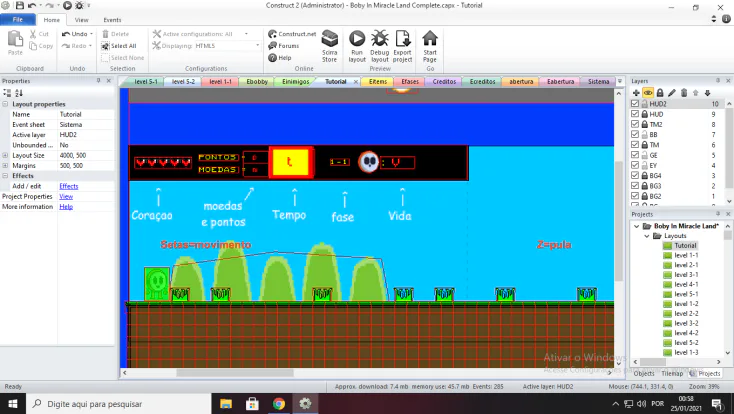734x414 pixels.
Task: Open Construct.net website
Action: pyautogui.click(x=292, y=34)
